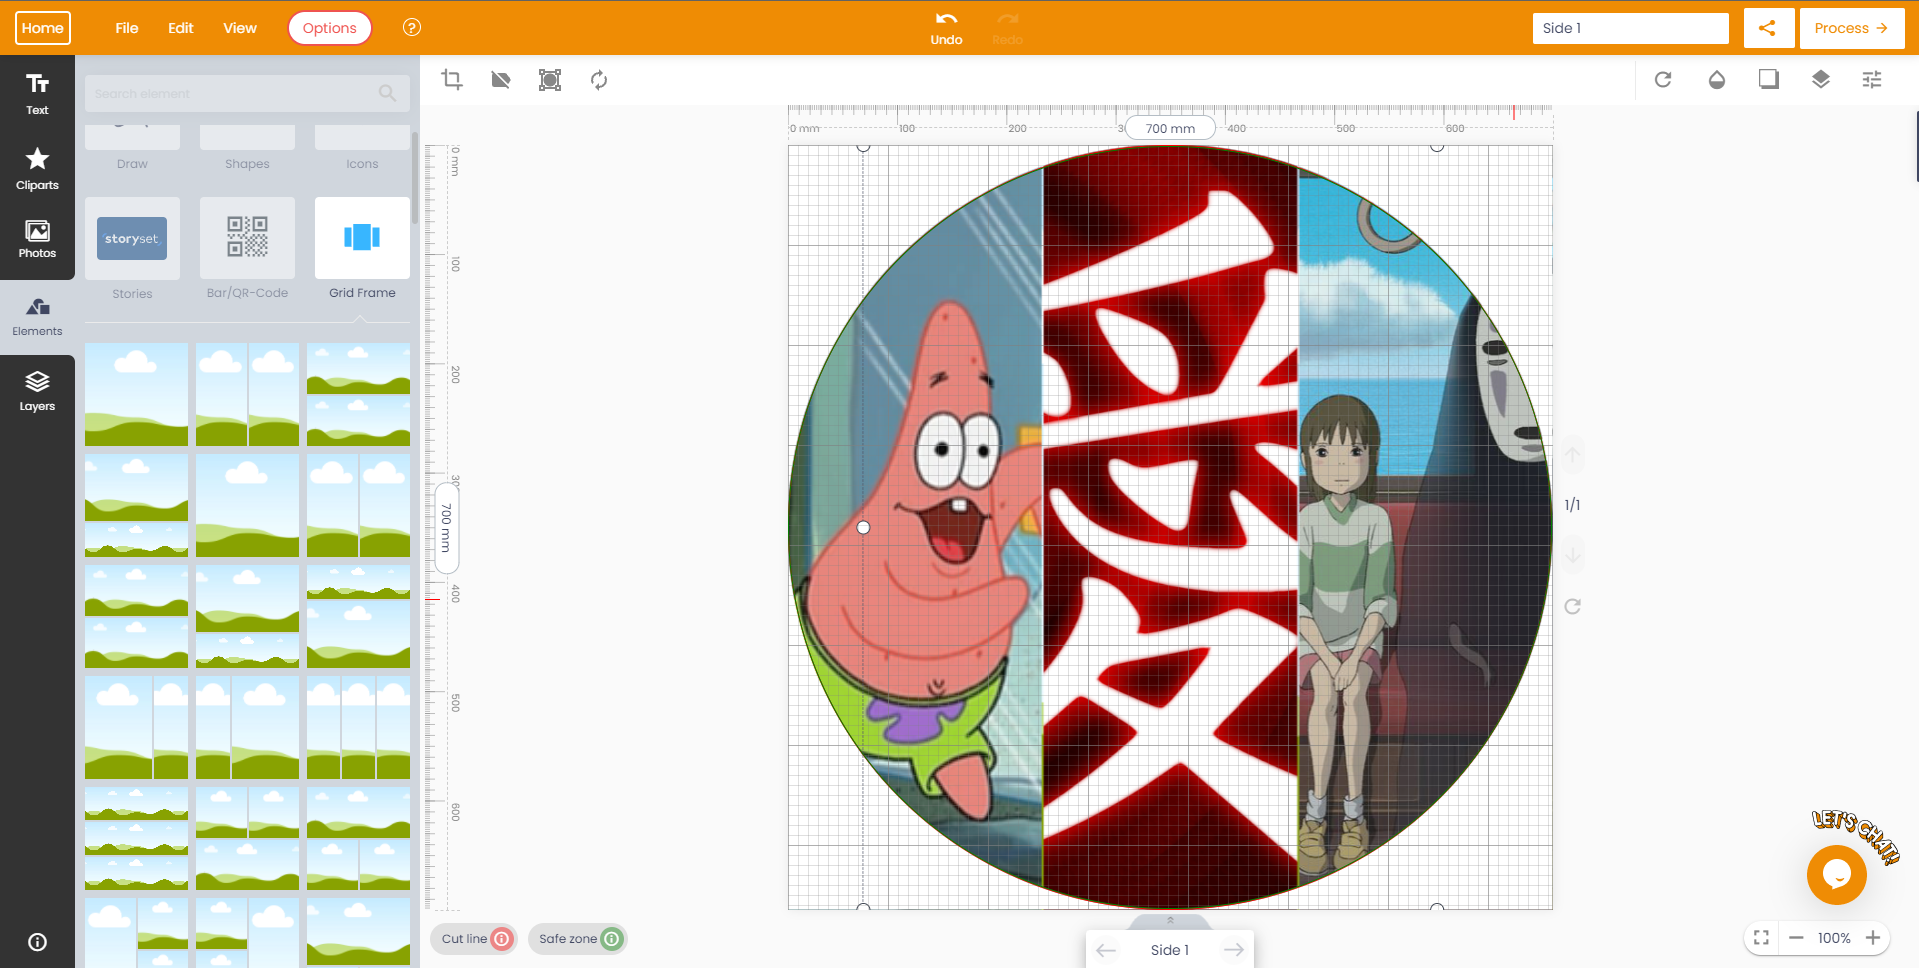Open the Photos panel
The width and height of the screenshot is (1919, 968).
coord(37,240)
